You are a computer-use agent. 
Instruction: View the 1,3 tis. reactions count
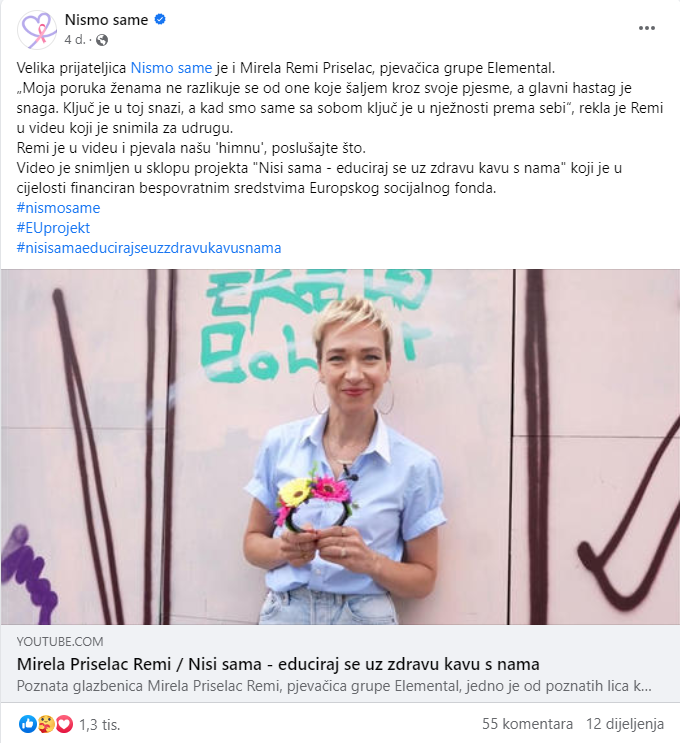(100, 725)
